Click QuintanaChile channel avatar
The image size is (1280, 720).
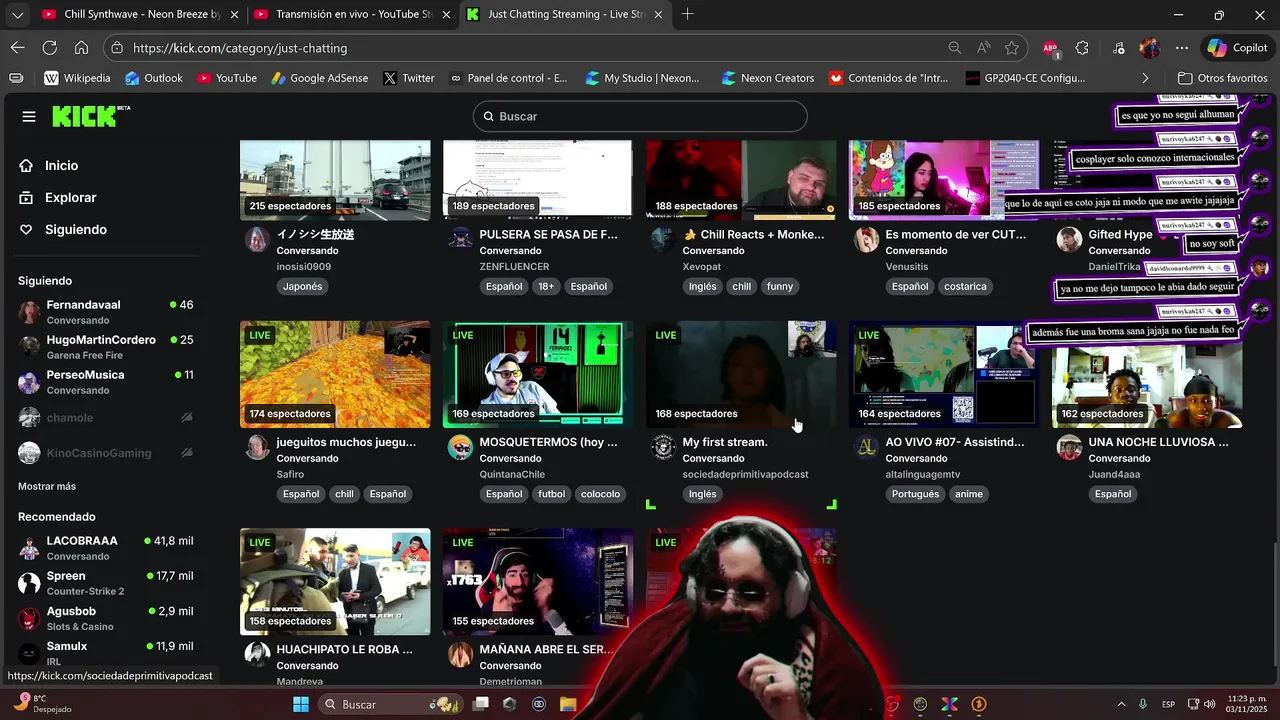(x=460, y=447)
